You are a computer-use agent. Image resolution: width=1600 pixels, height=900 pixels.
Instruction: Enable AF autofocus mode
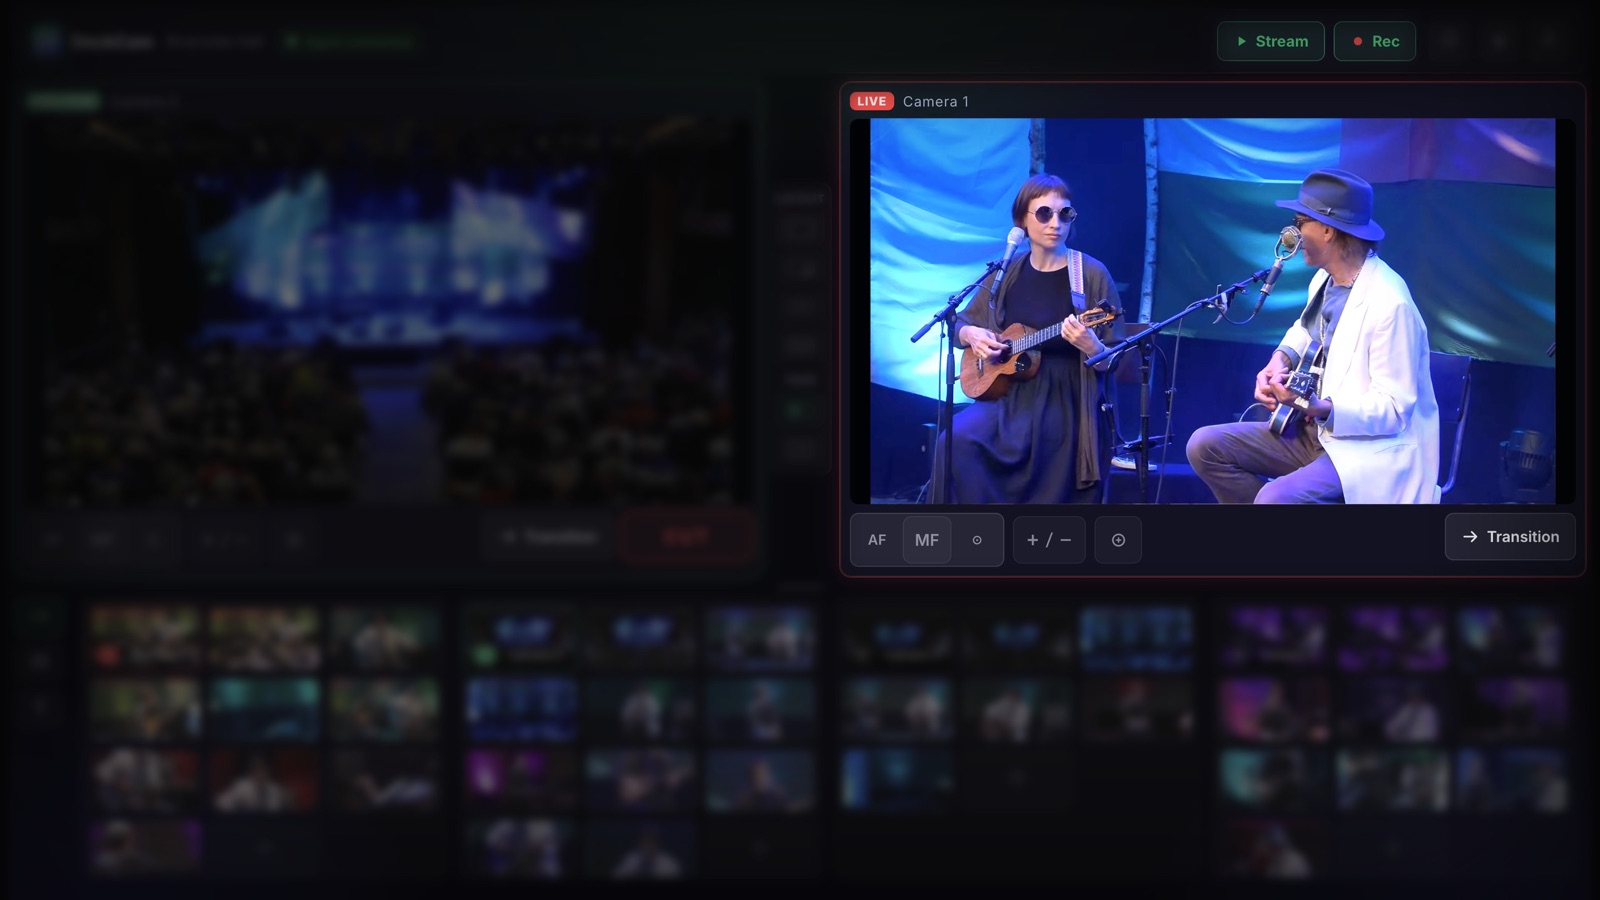coord(877,540)
